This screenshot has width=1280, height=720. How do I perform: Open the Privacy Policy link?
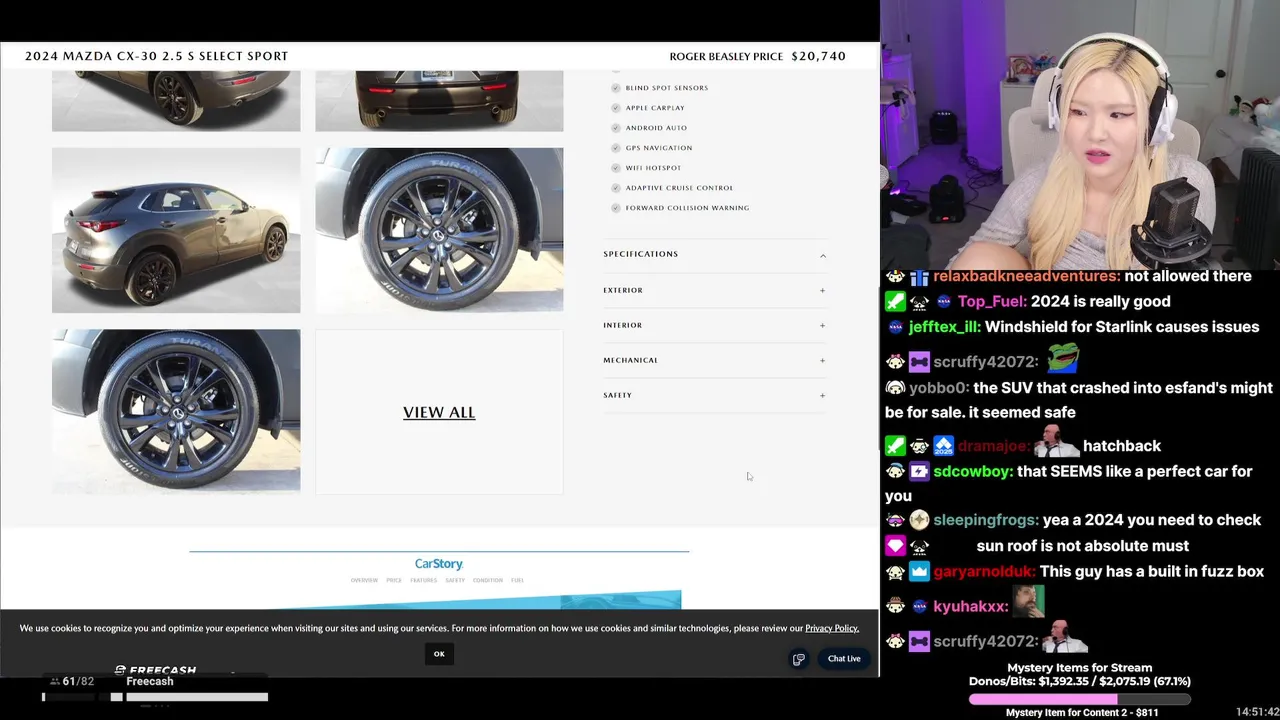(832, 628)
